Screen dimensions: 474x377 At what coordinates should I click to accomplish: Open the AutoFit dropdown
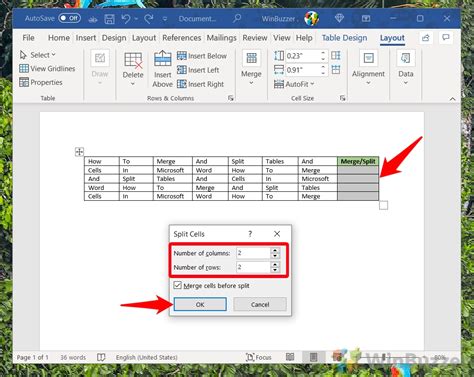coord(294,84)
